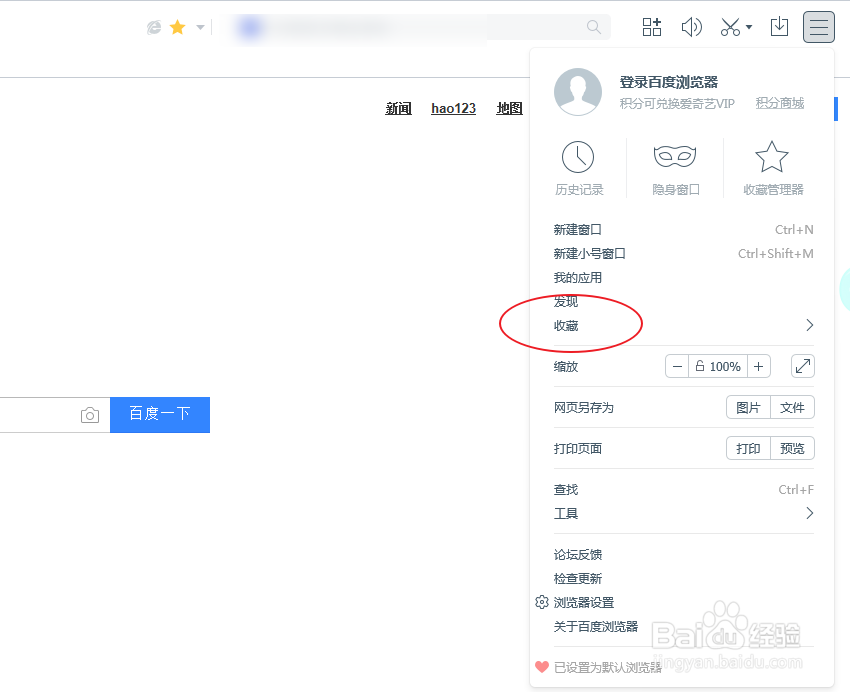Open the 收藏 submenu item
850x692 pixels.
click(x=683, y=325)
